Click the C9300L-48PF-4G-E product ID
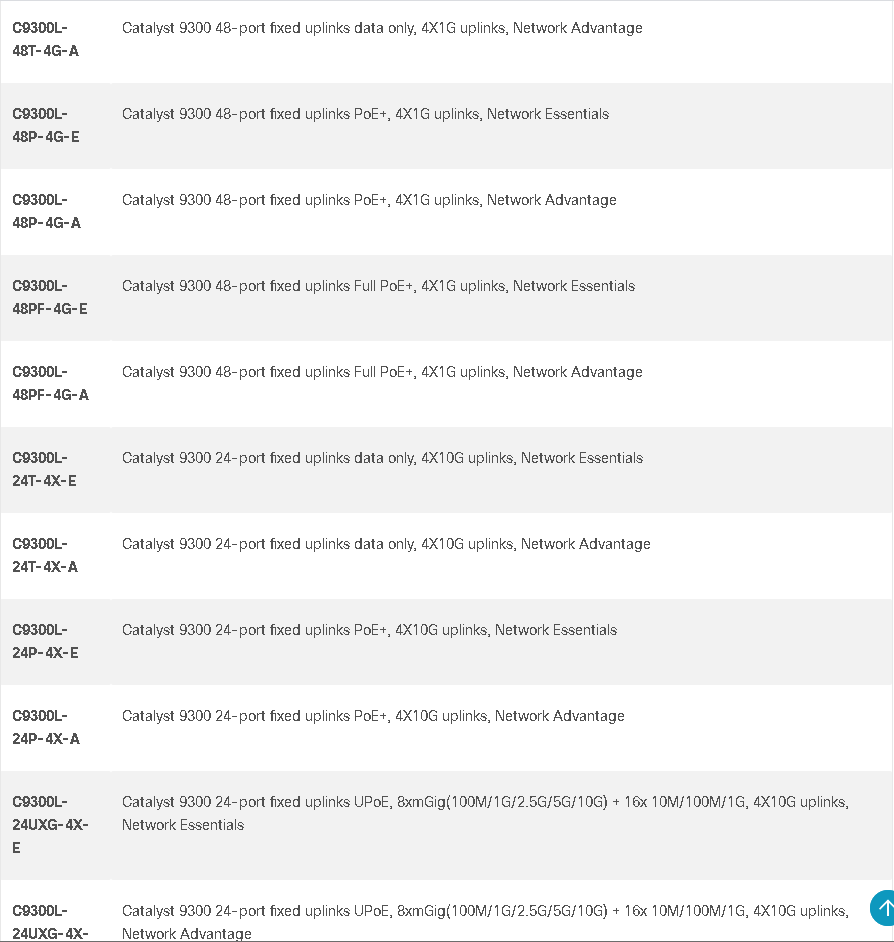The image size is (894, 942). (50, 297)
